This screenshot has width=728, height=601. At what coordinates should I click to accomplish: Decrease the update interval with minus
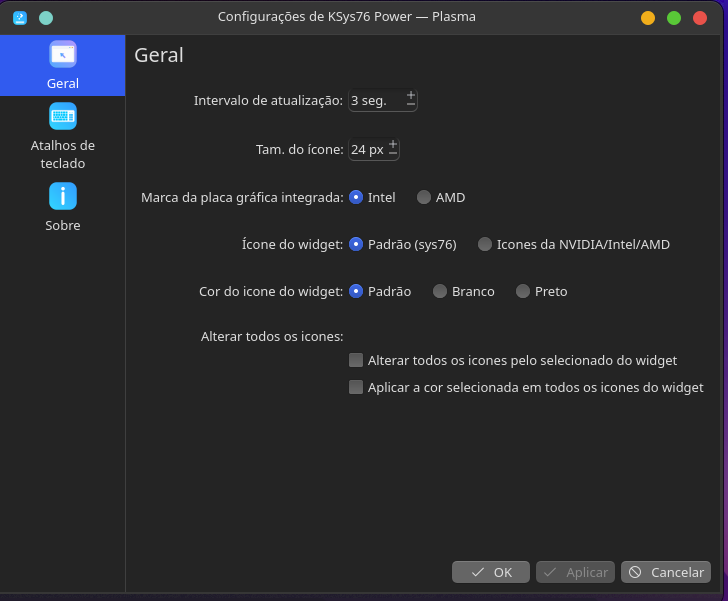point(411,105)
